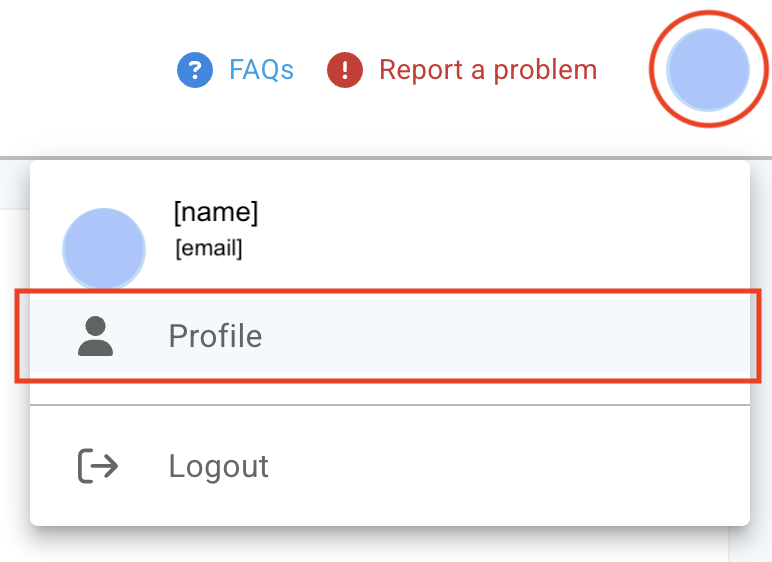Image resolution: width=772 pixels, height=562 pixels.
Task: Click the avatar beside [name] in dropdown
Action: coord(104,250)
